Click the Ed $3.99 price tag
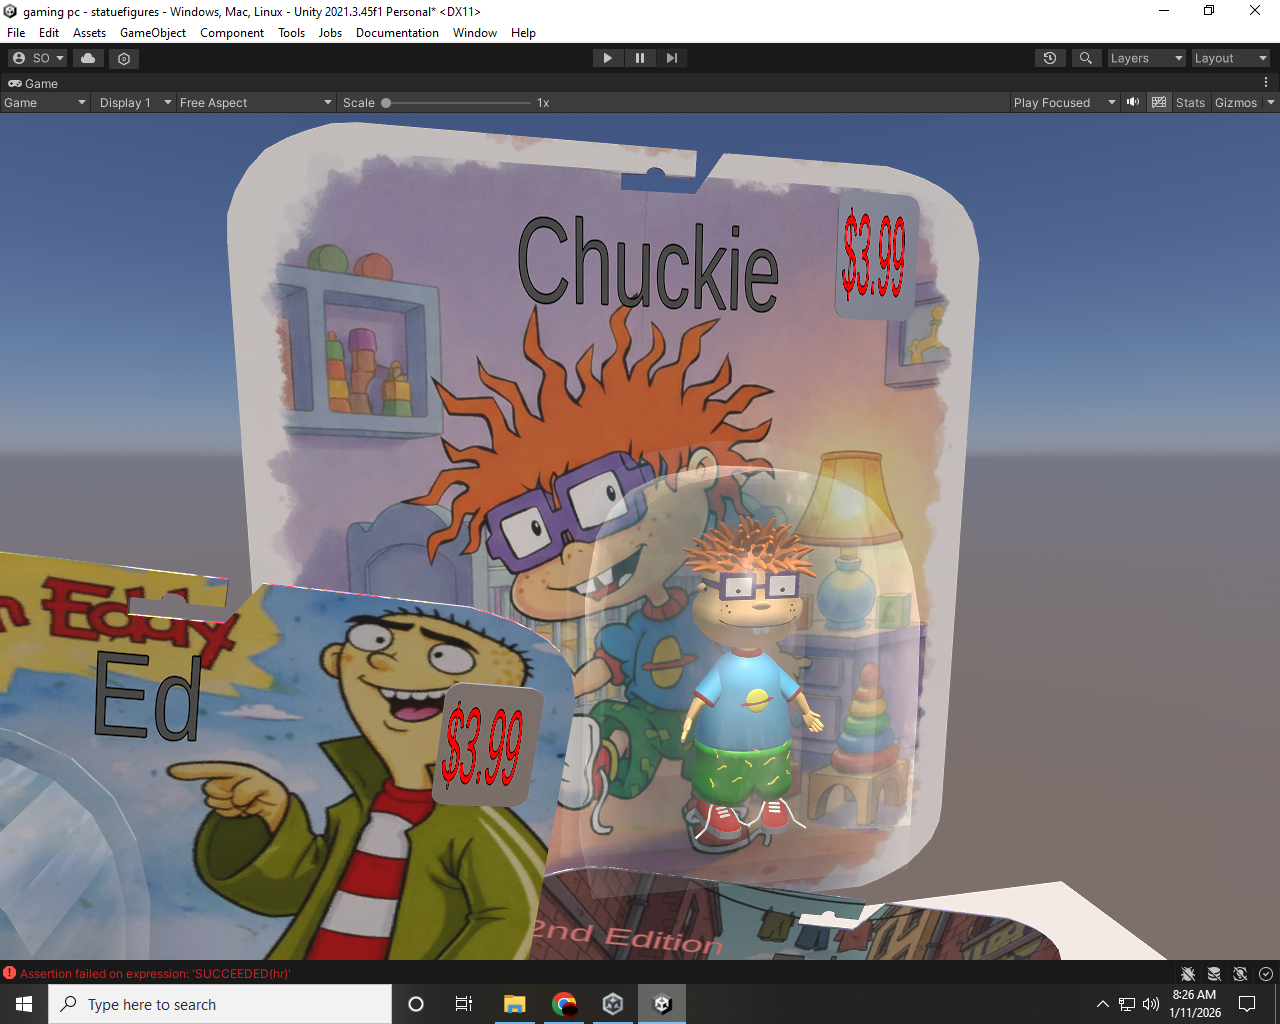 coord(487,745)
